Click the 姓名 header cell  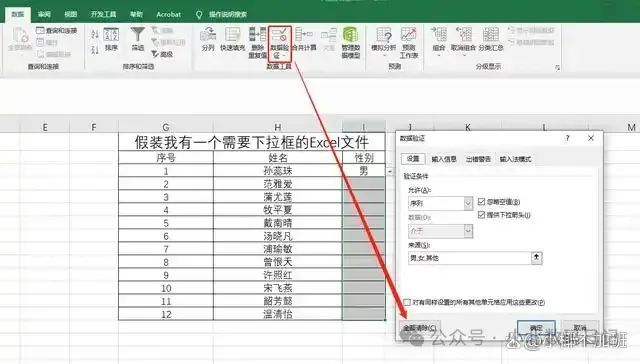tap(278, 157)
